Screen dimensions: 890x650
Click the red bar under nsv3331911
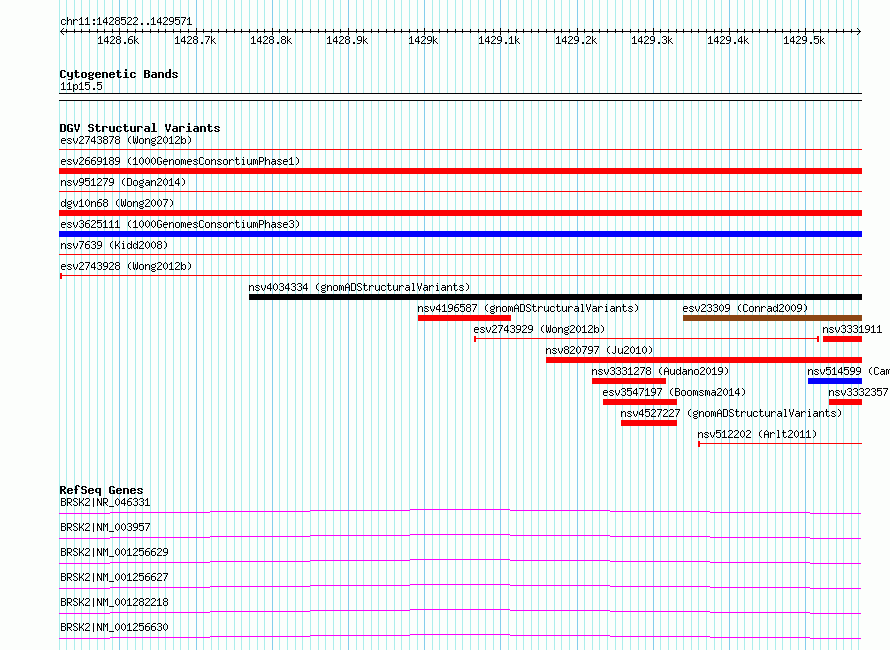(842, 339)
